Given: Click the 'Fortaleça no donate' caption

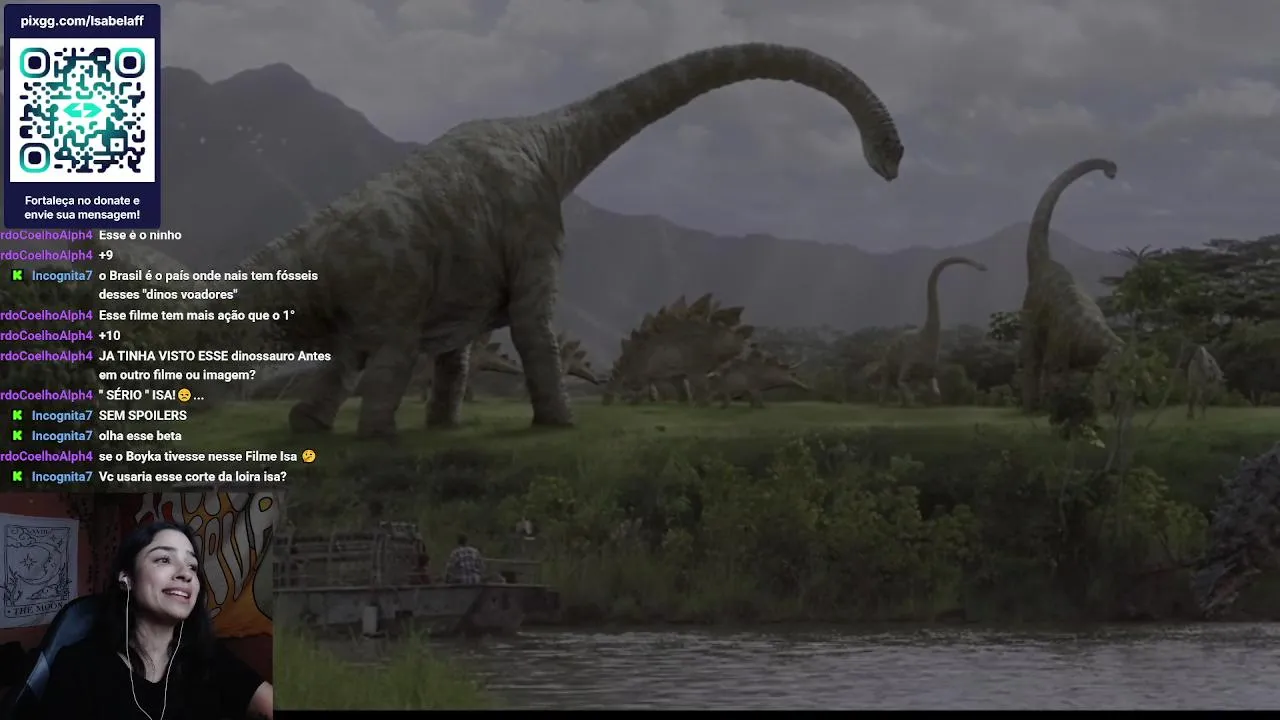Looking at the screenshot, I should click(82, 208).
